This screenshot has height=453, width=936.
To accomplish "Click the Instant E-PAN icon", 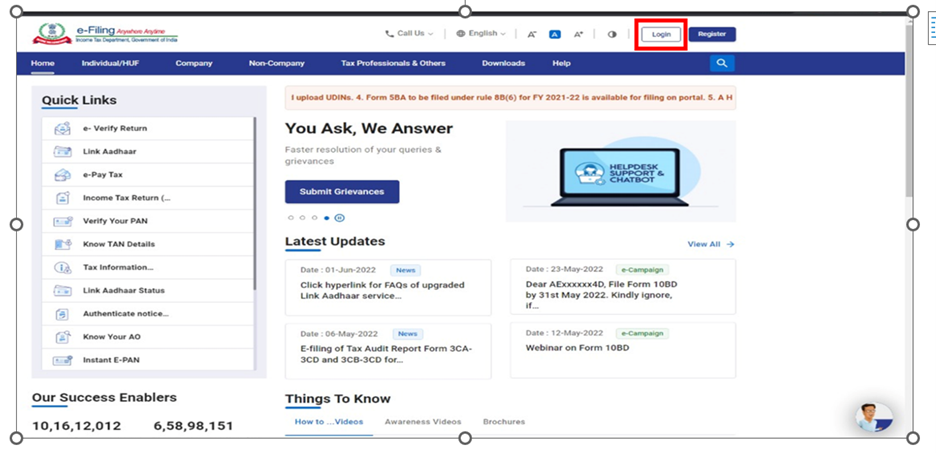I will point(62,360).
